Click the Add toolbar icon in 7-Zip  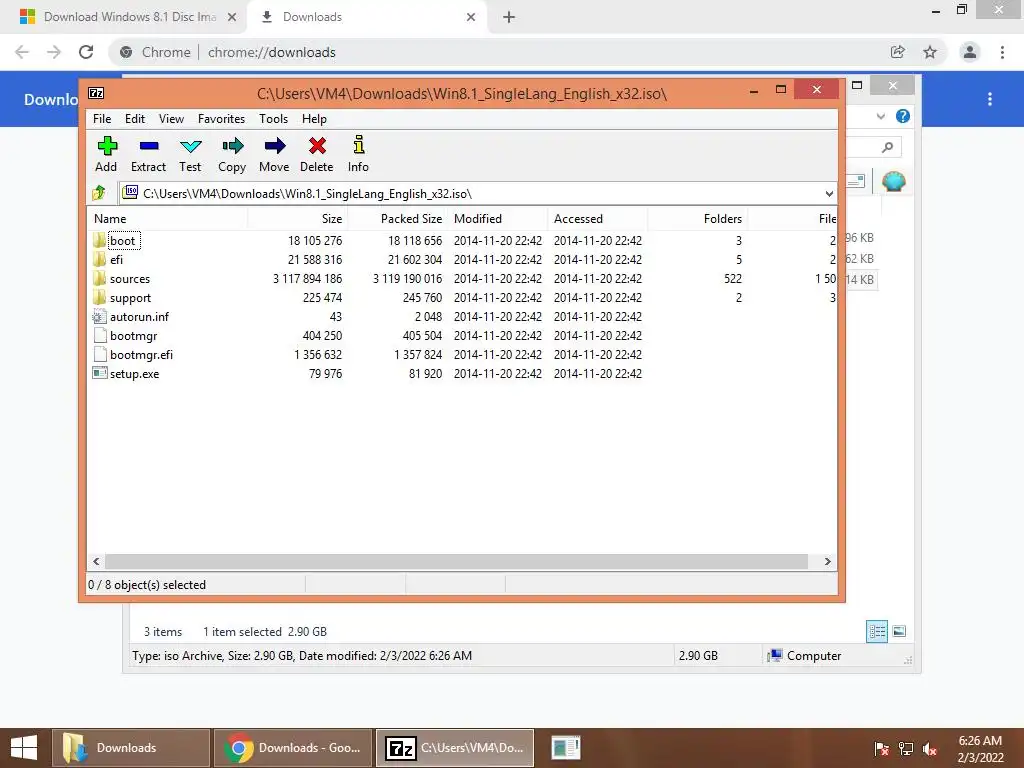(106, 146)
